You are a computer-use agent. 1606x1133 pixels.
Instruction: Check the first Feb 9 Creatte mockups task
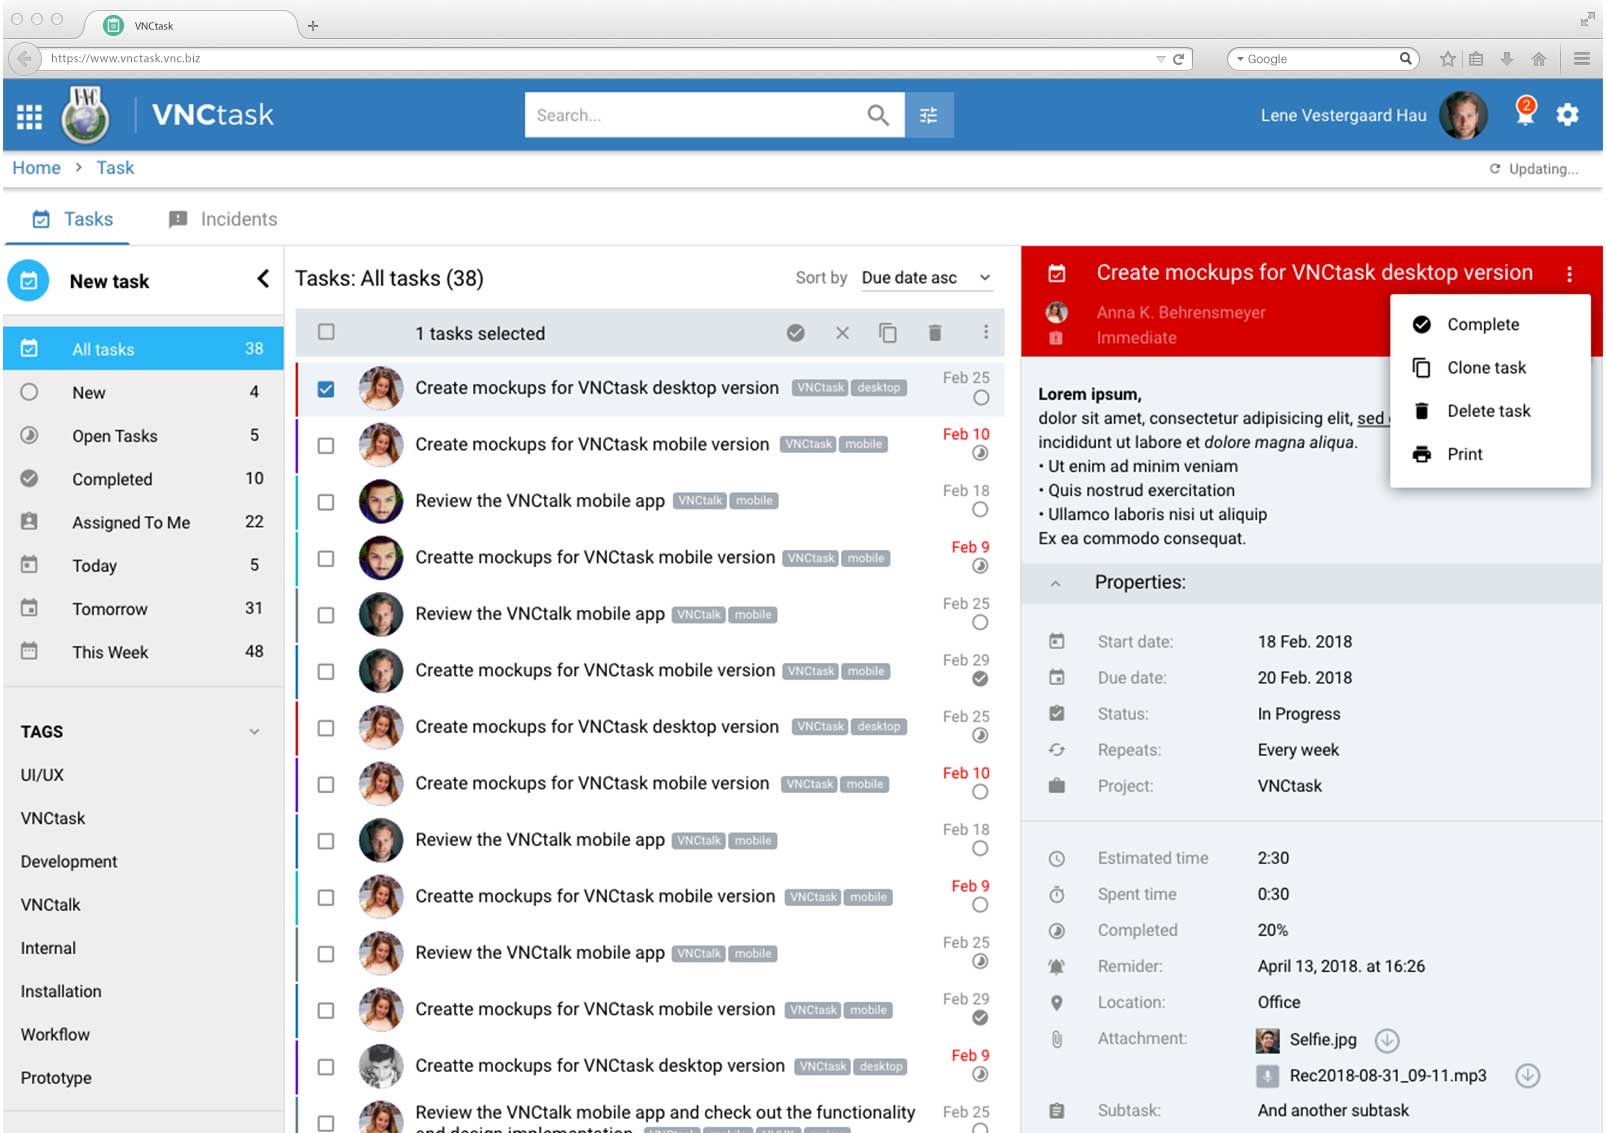(326, 558)
